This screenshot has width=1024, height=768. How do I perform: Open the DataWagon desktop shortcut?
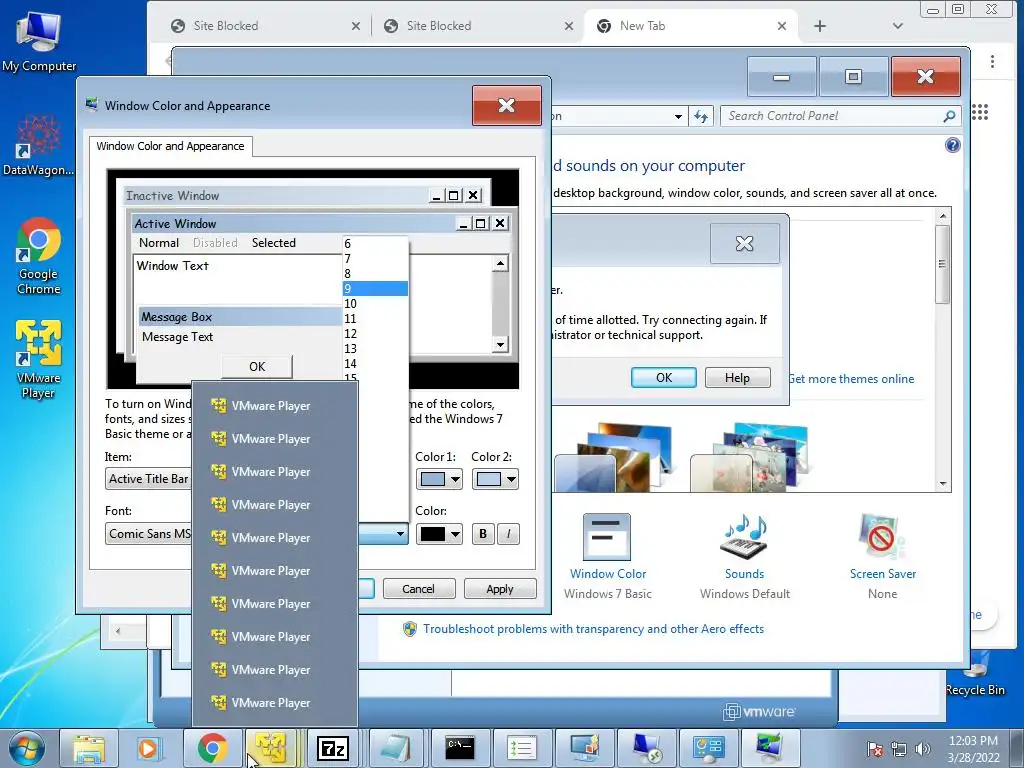click(x=38, y=145)
